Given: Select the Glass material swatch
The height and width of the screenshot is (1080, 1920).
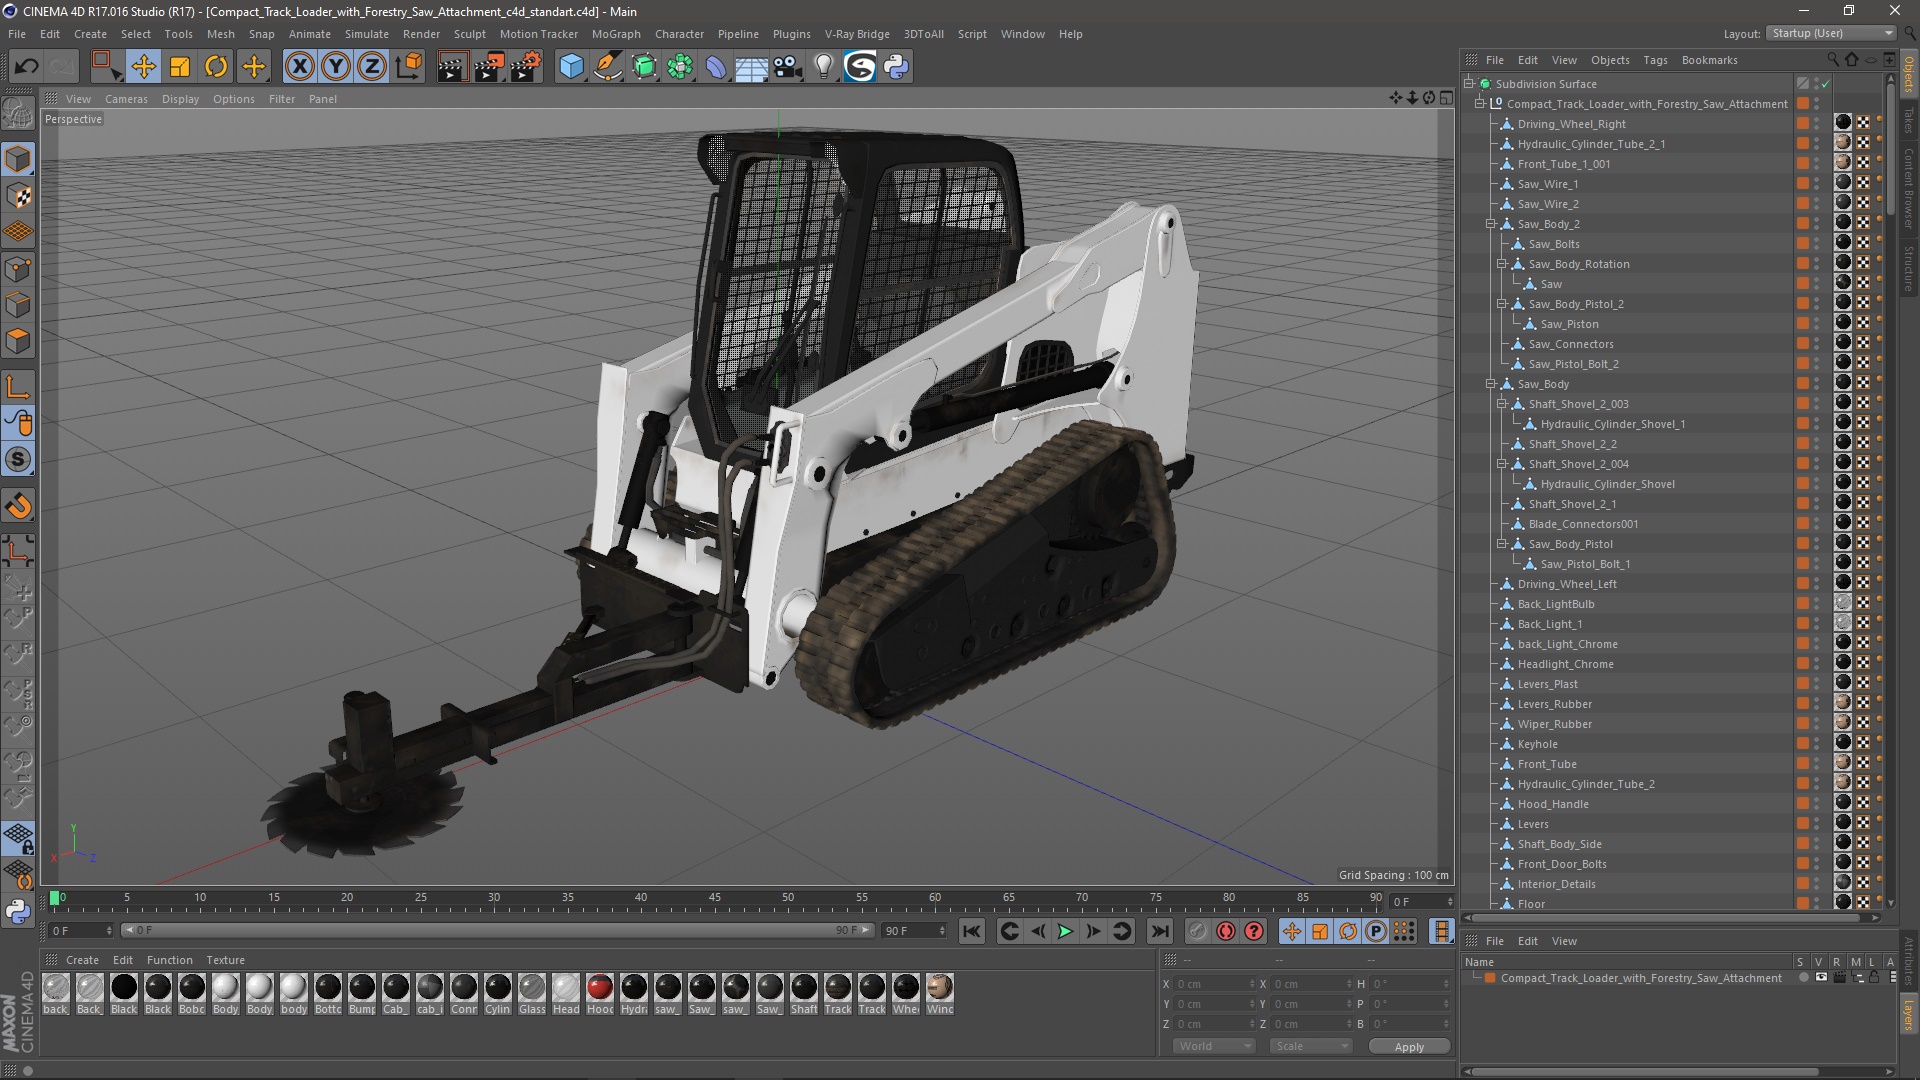Looking at the screenshot, I should pyautogui.click(x=532, y=994).
